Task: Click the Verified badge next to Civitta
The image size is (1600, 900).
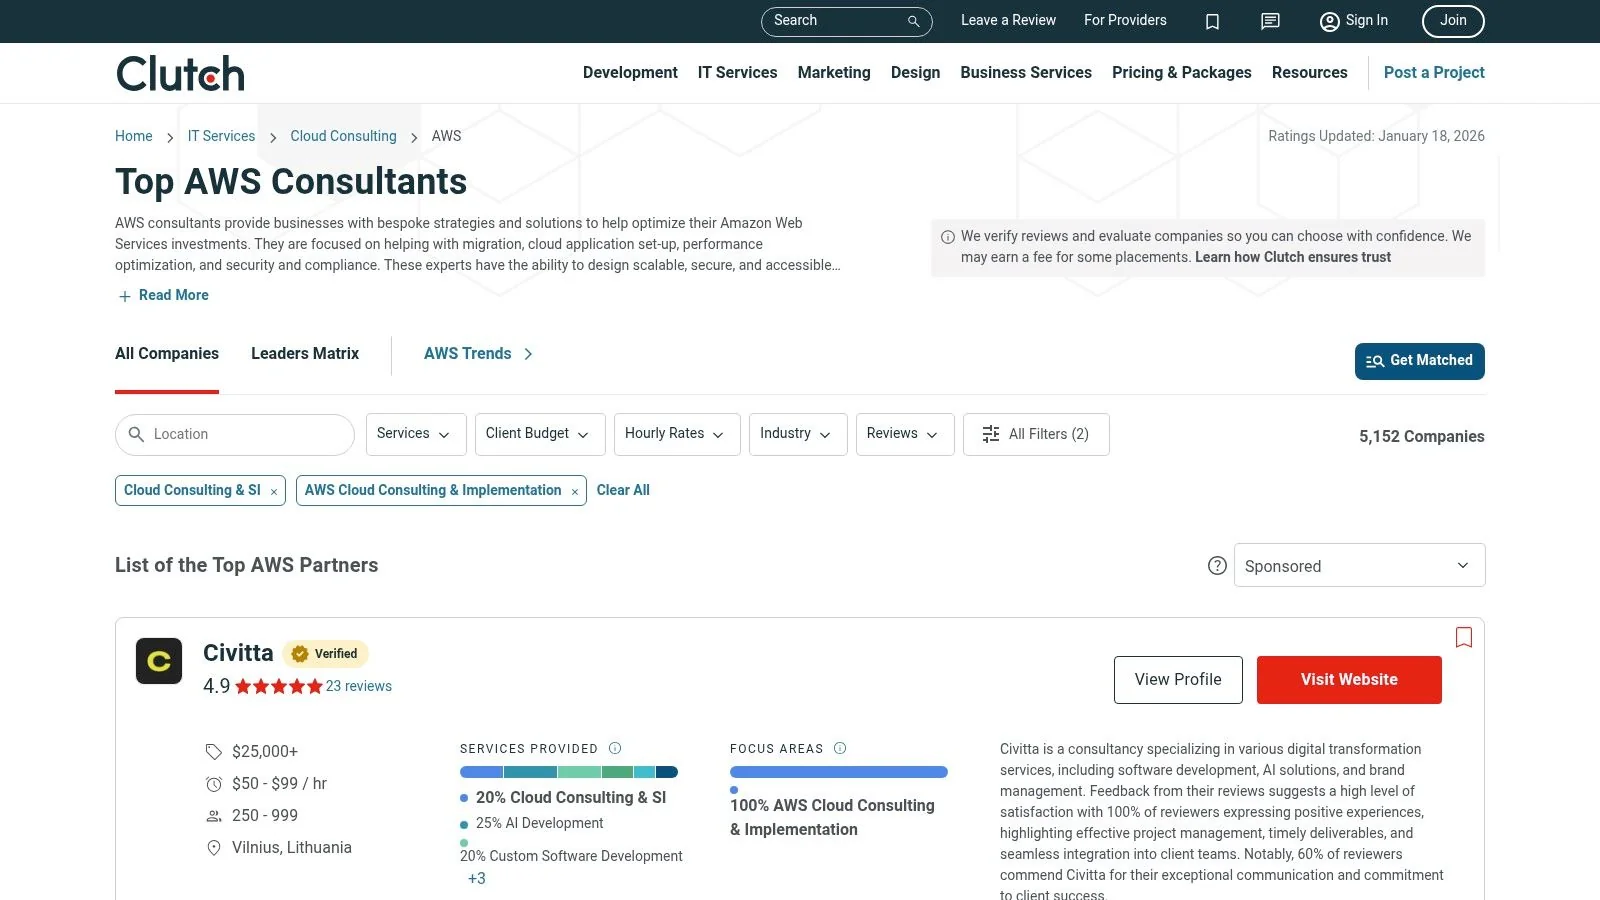Action: point(325,653)
